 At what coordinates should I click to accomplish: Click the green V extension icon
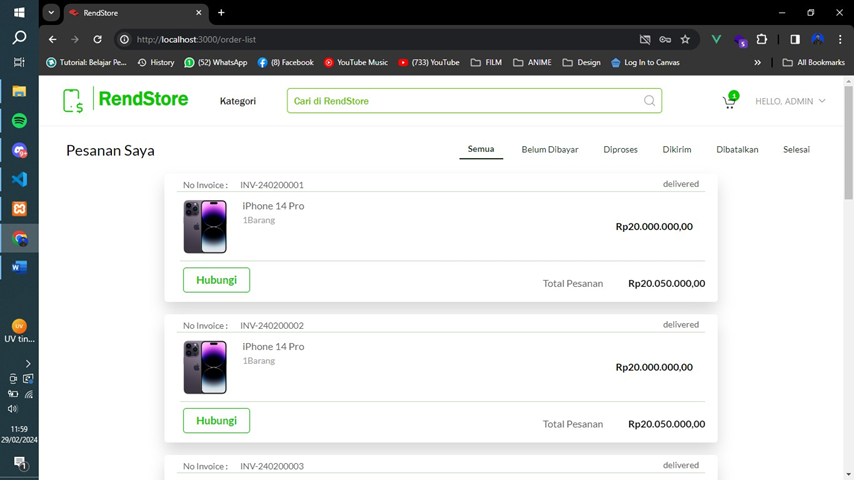pyautogui.click(x=716, y=39)
